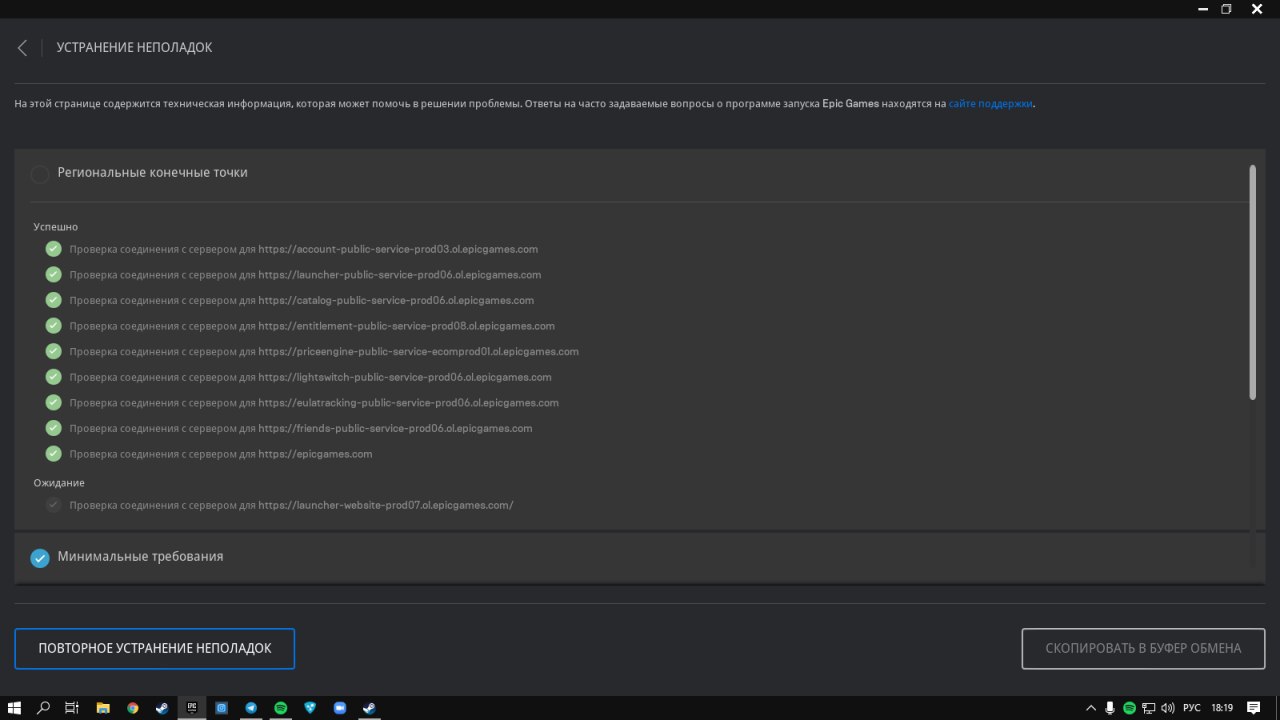This screenshot has height=720, width=1280.
Task: Select text of eulatracking-public-service-prod06 check row
Action: point(314,402)
